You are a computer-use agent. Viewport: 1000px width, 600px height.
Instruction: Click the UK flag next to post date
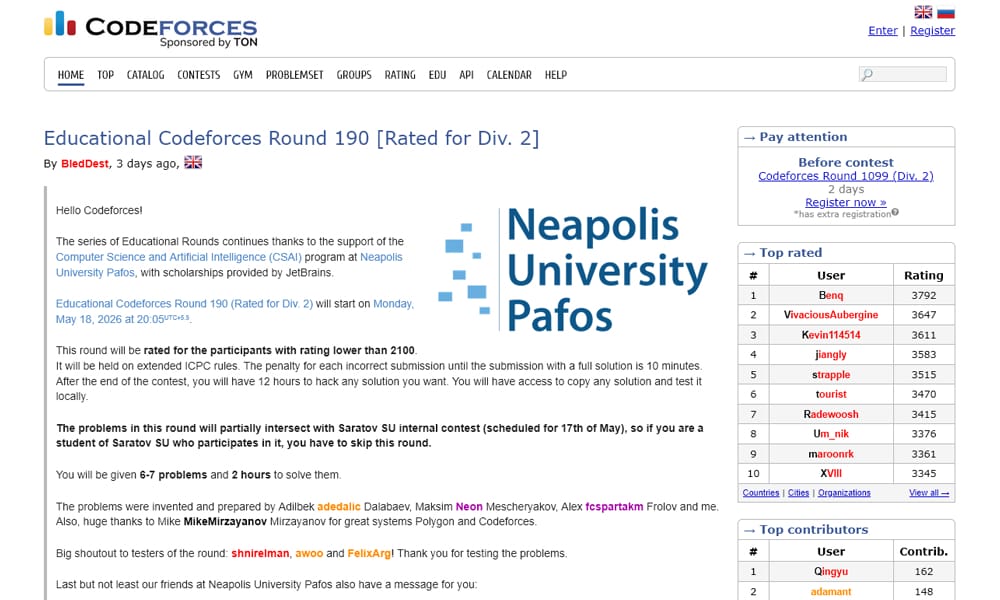click(x=193, y=163)
